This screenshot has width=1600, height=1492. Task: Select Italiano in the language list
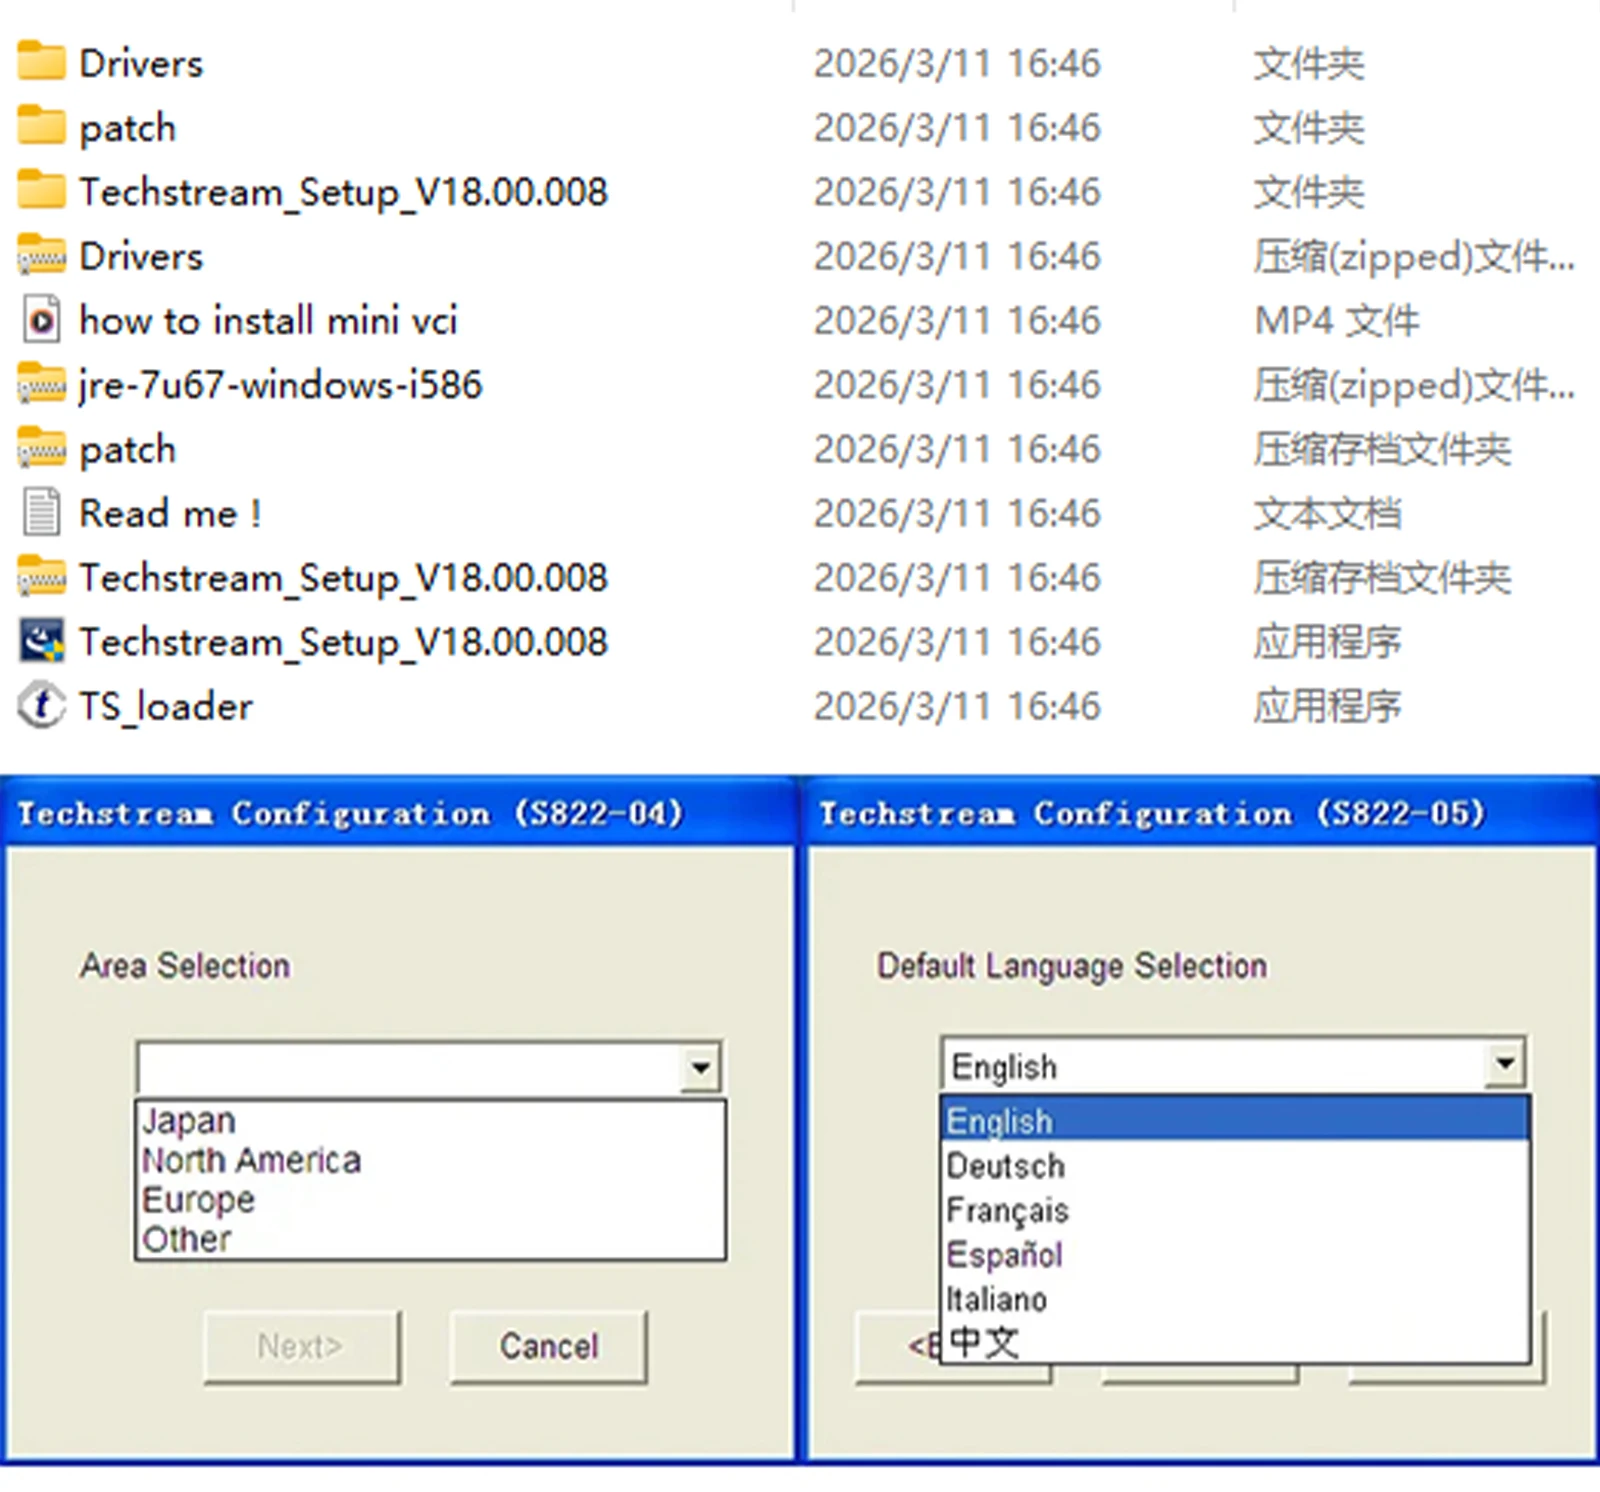[1235, 1299]
